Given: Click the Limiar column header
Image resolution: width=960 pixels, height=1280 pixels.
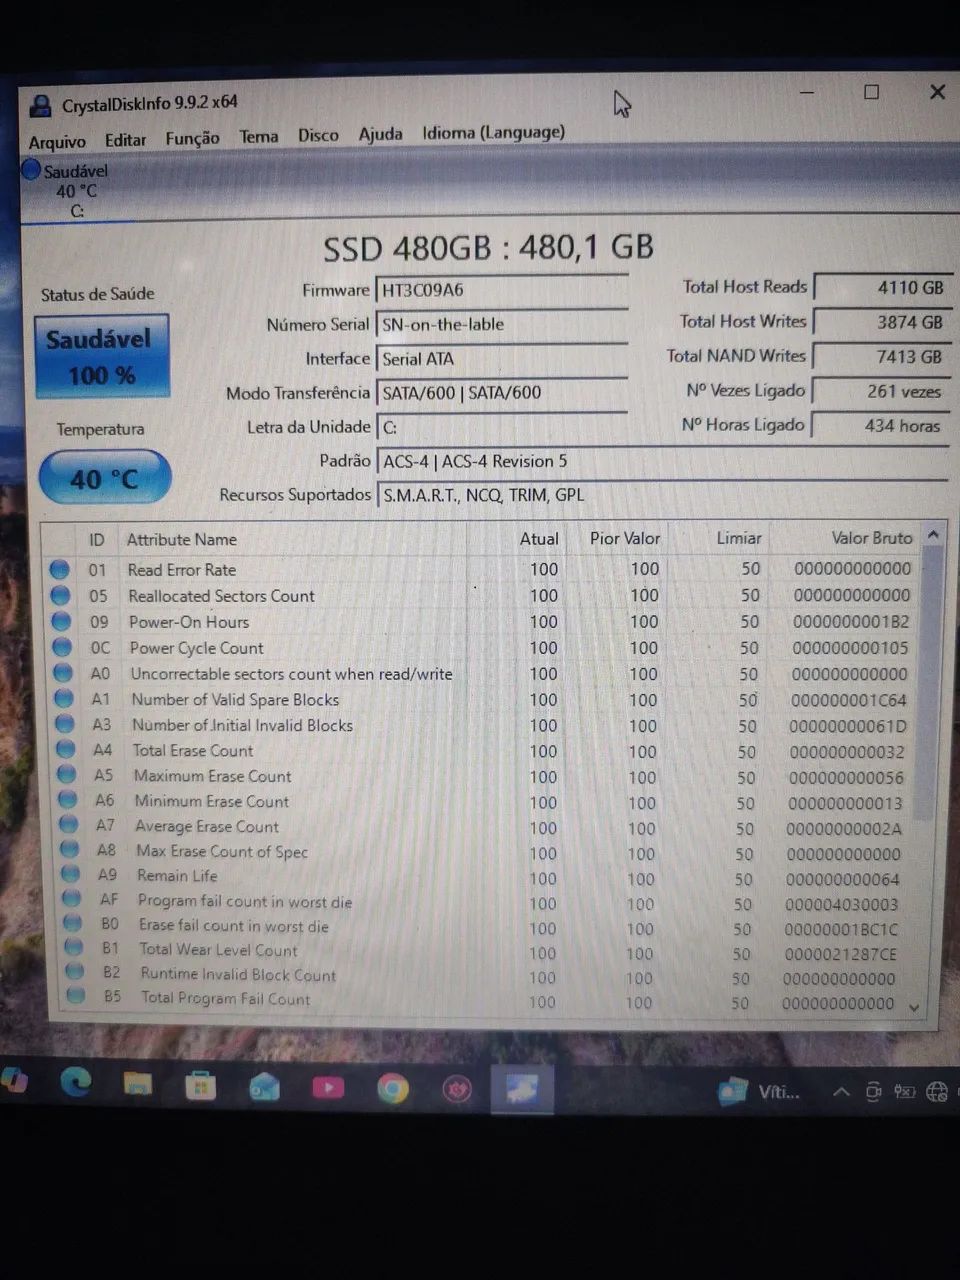Looking at the screenshot, I should [739, 538].
